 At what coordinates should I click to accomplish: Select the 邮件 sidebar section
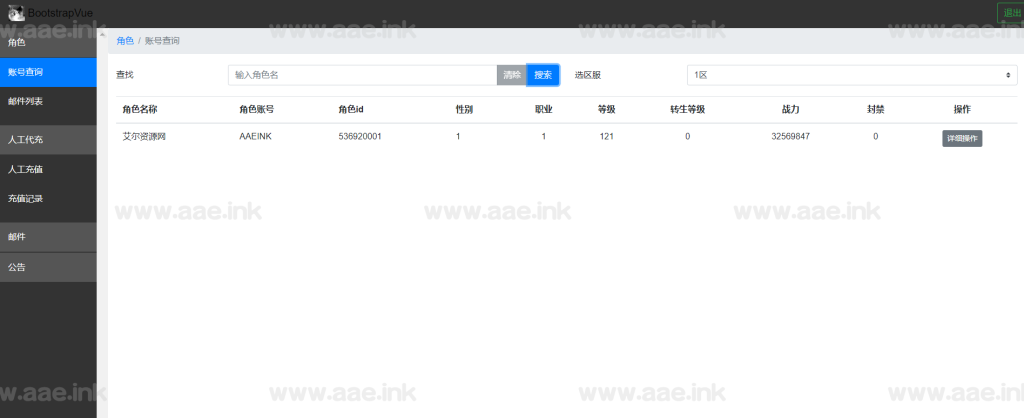click(x=48, y=237)
